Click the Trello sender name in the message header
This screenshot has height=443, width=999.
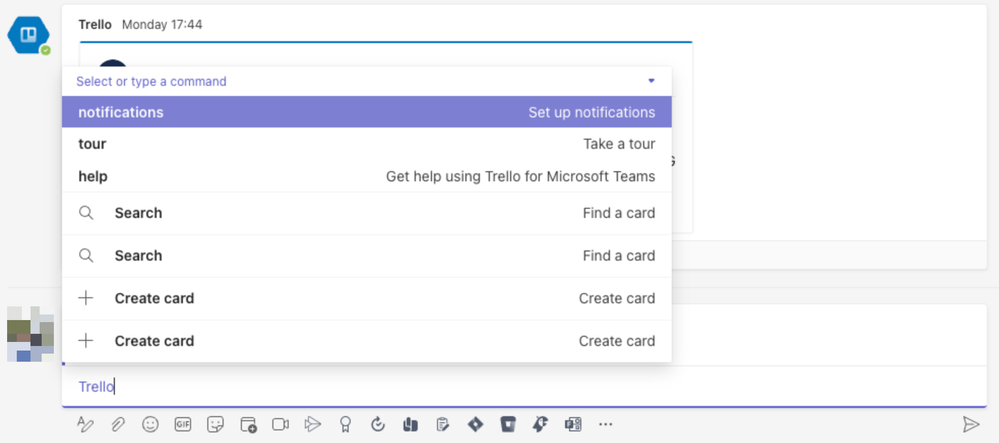coord(95,25)
